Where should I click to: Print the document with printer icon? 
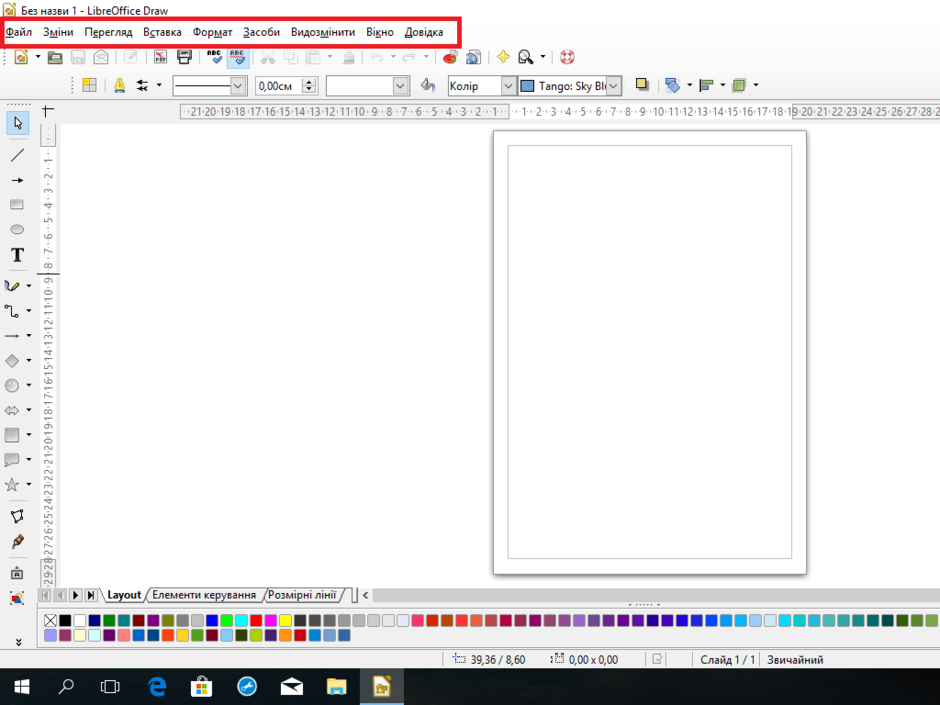(184, 58)
